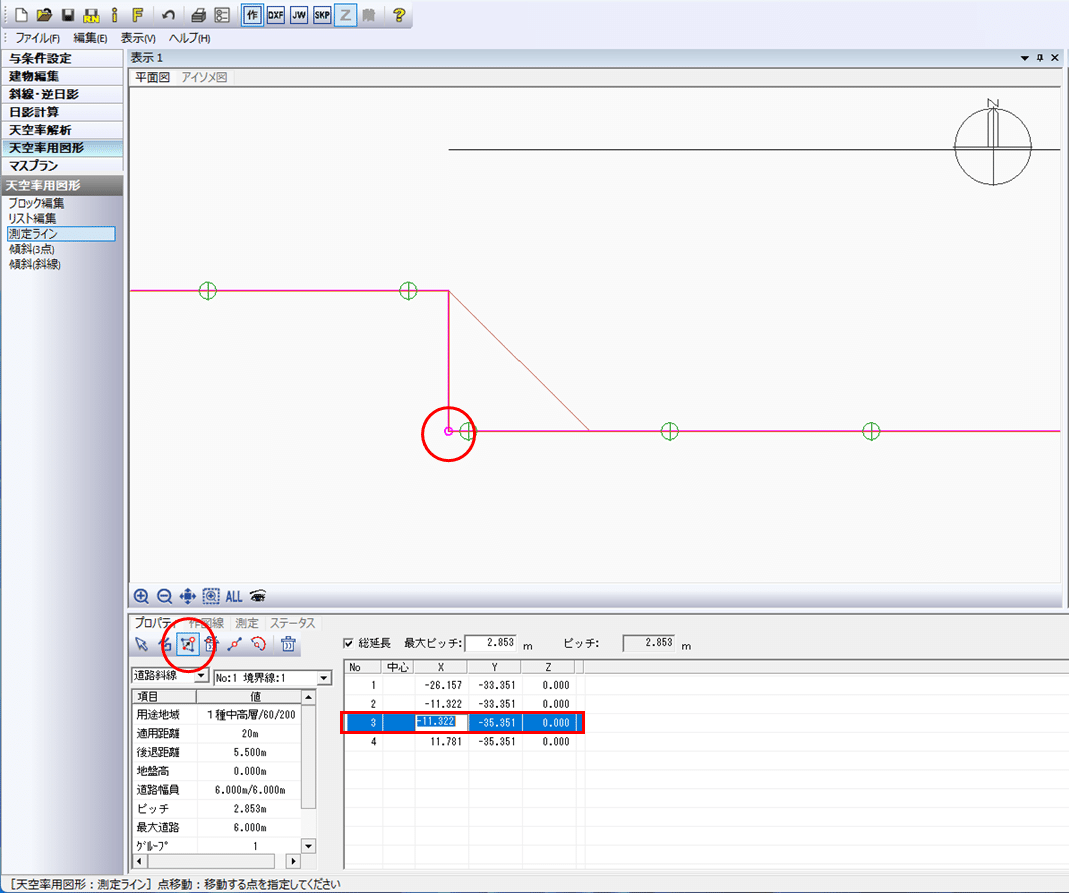Image resolution: width=1069 pixels, height=893 pixels.
Task: Choose ブロック編集 in the side list
Action: click(36, 203)
